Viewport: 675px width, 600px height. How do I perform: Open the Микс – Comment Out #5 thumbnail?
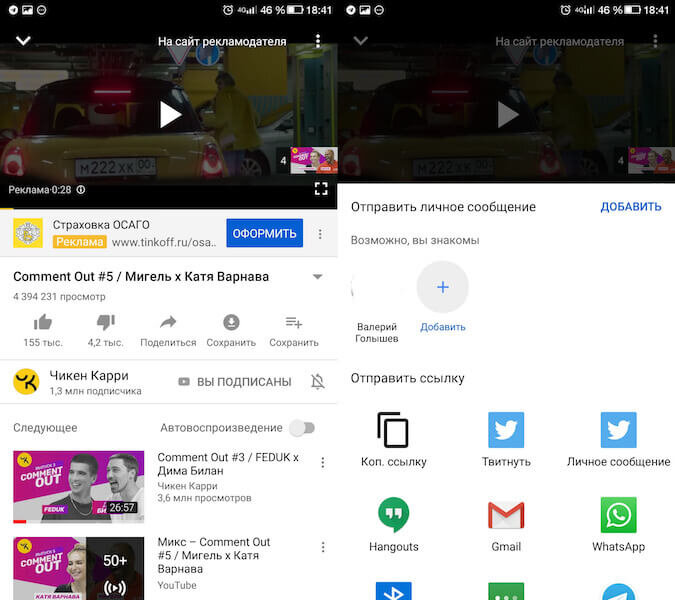point(78,568)
